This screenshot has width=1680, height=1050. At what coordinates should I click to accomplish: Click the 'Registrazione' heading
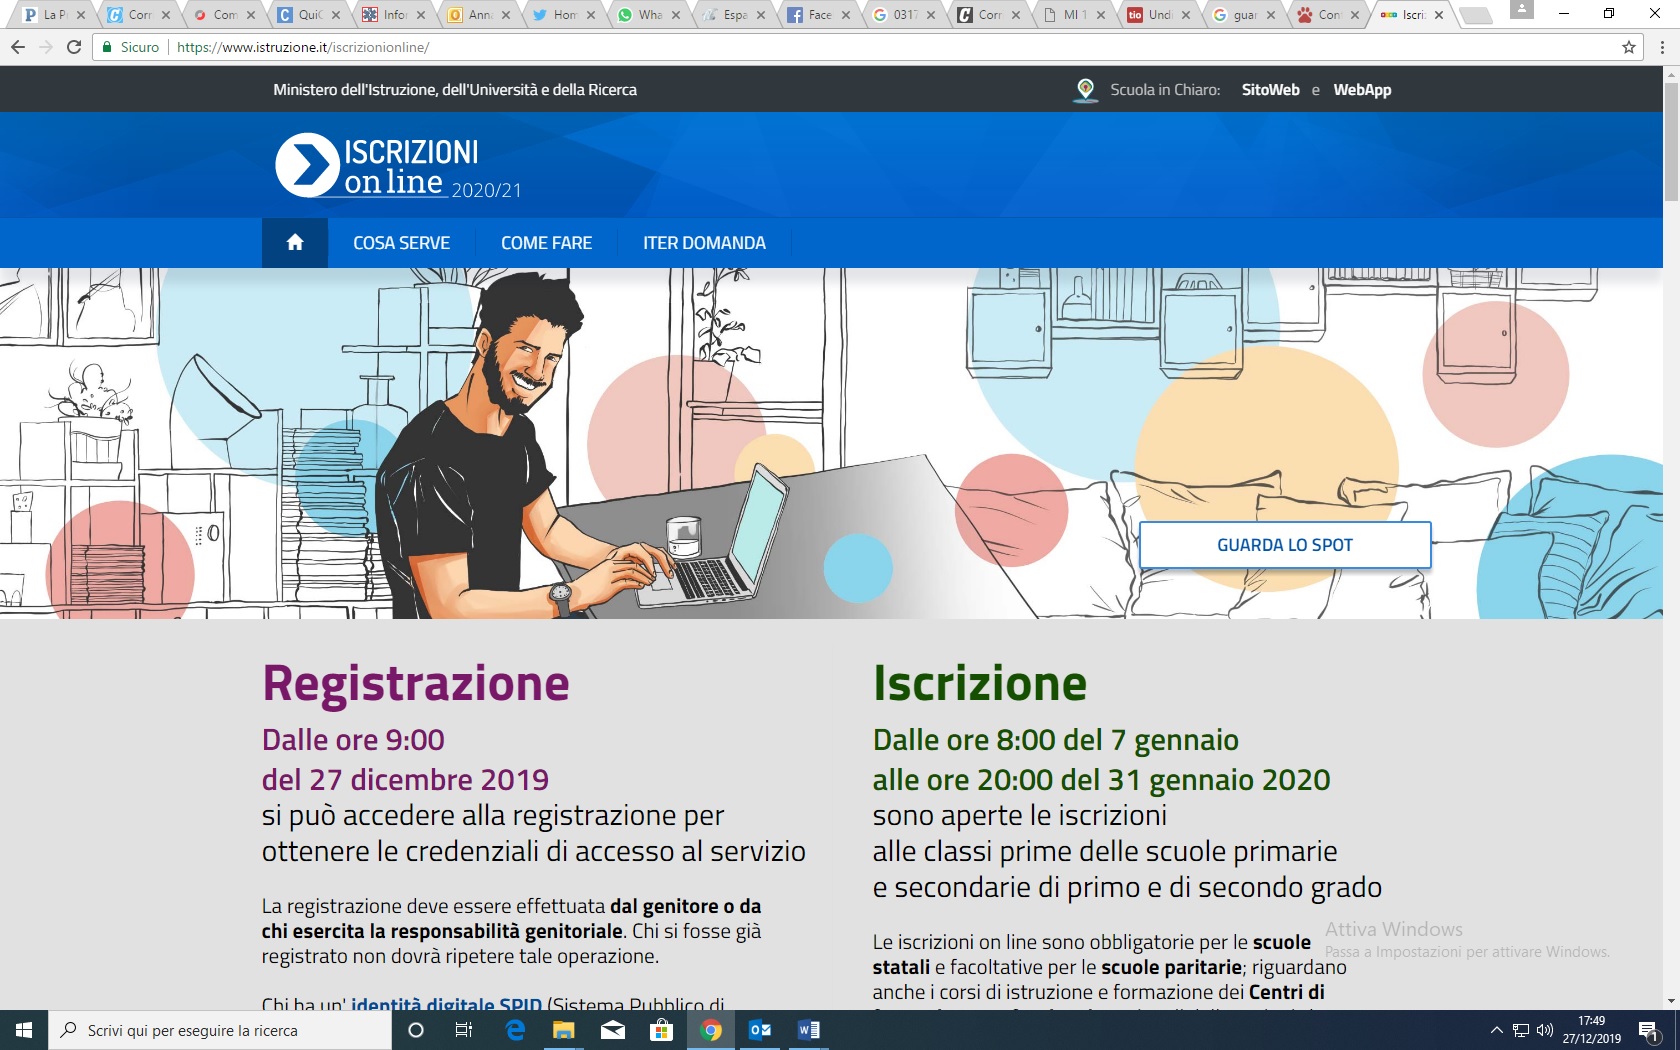416,684
